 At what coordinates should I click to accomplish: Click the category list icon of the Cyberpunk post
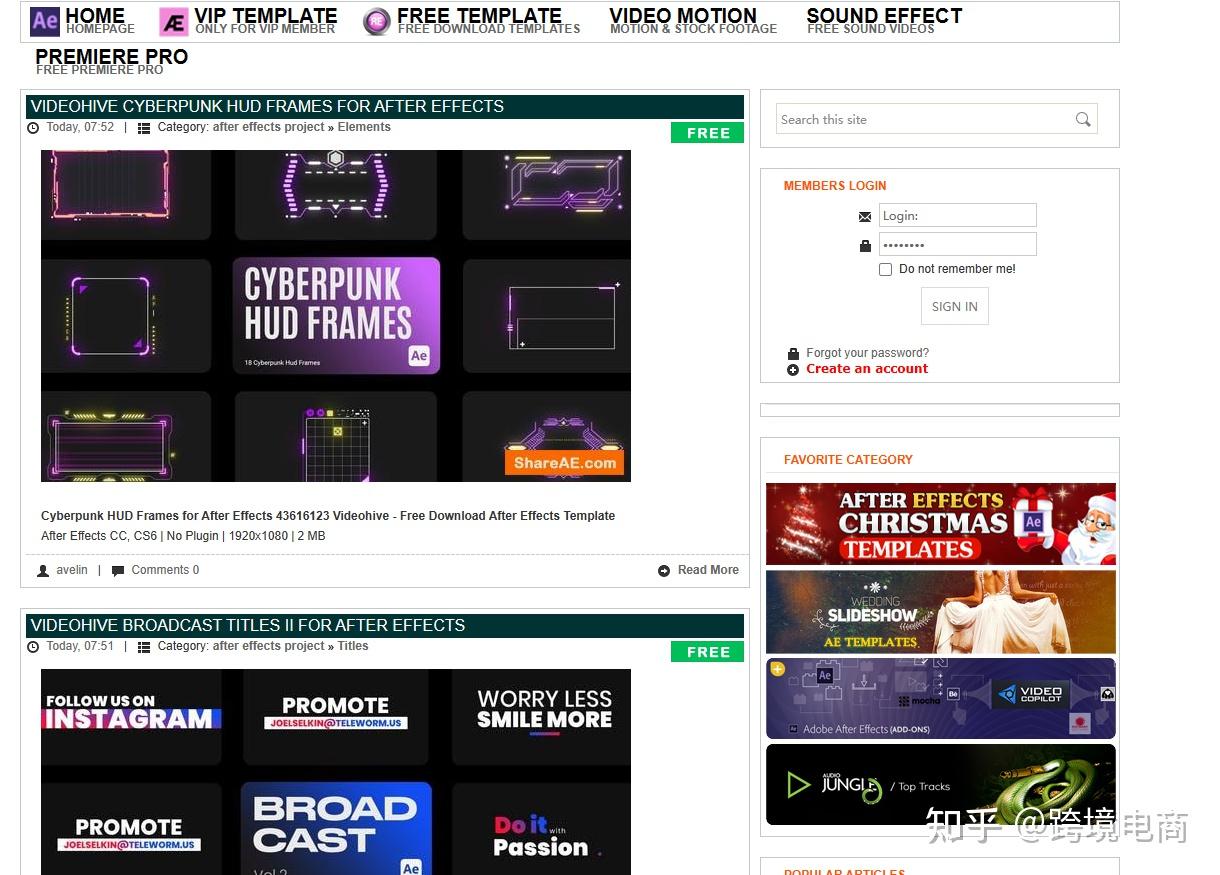144,128
